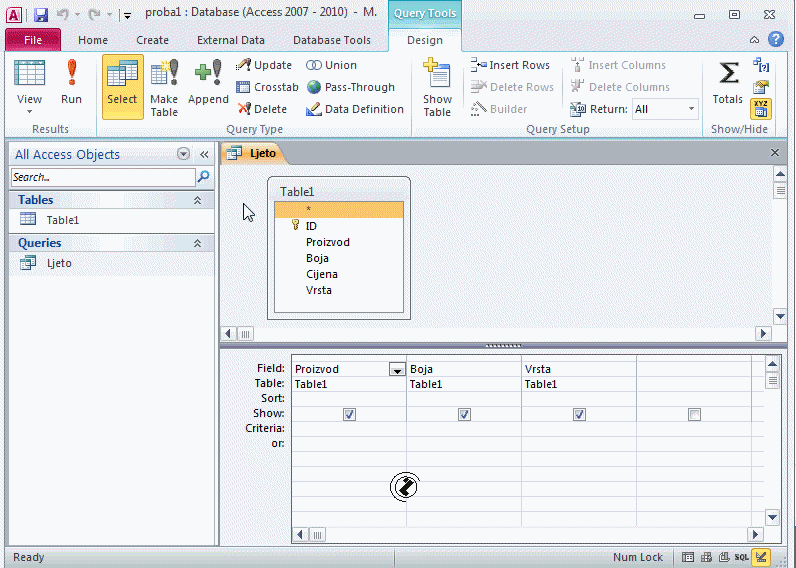Enable Show checkbox in empty fourth column
Screen dimensions: 796x568
point(694,414)
